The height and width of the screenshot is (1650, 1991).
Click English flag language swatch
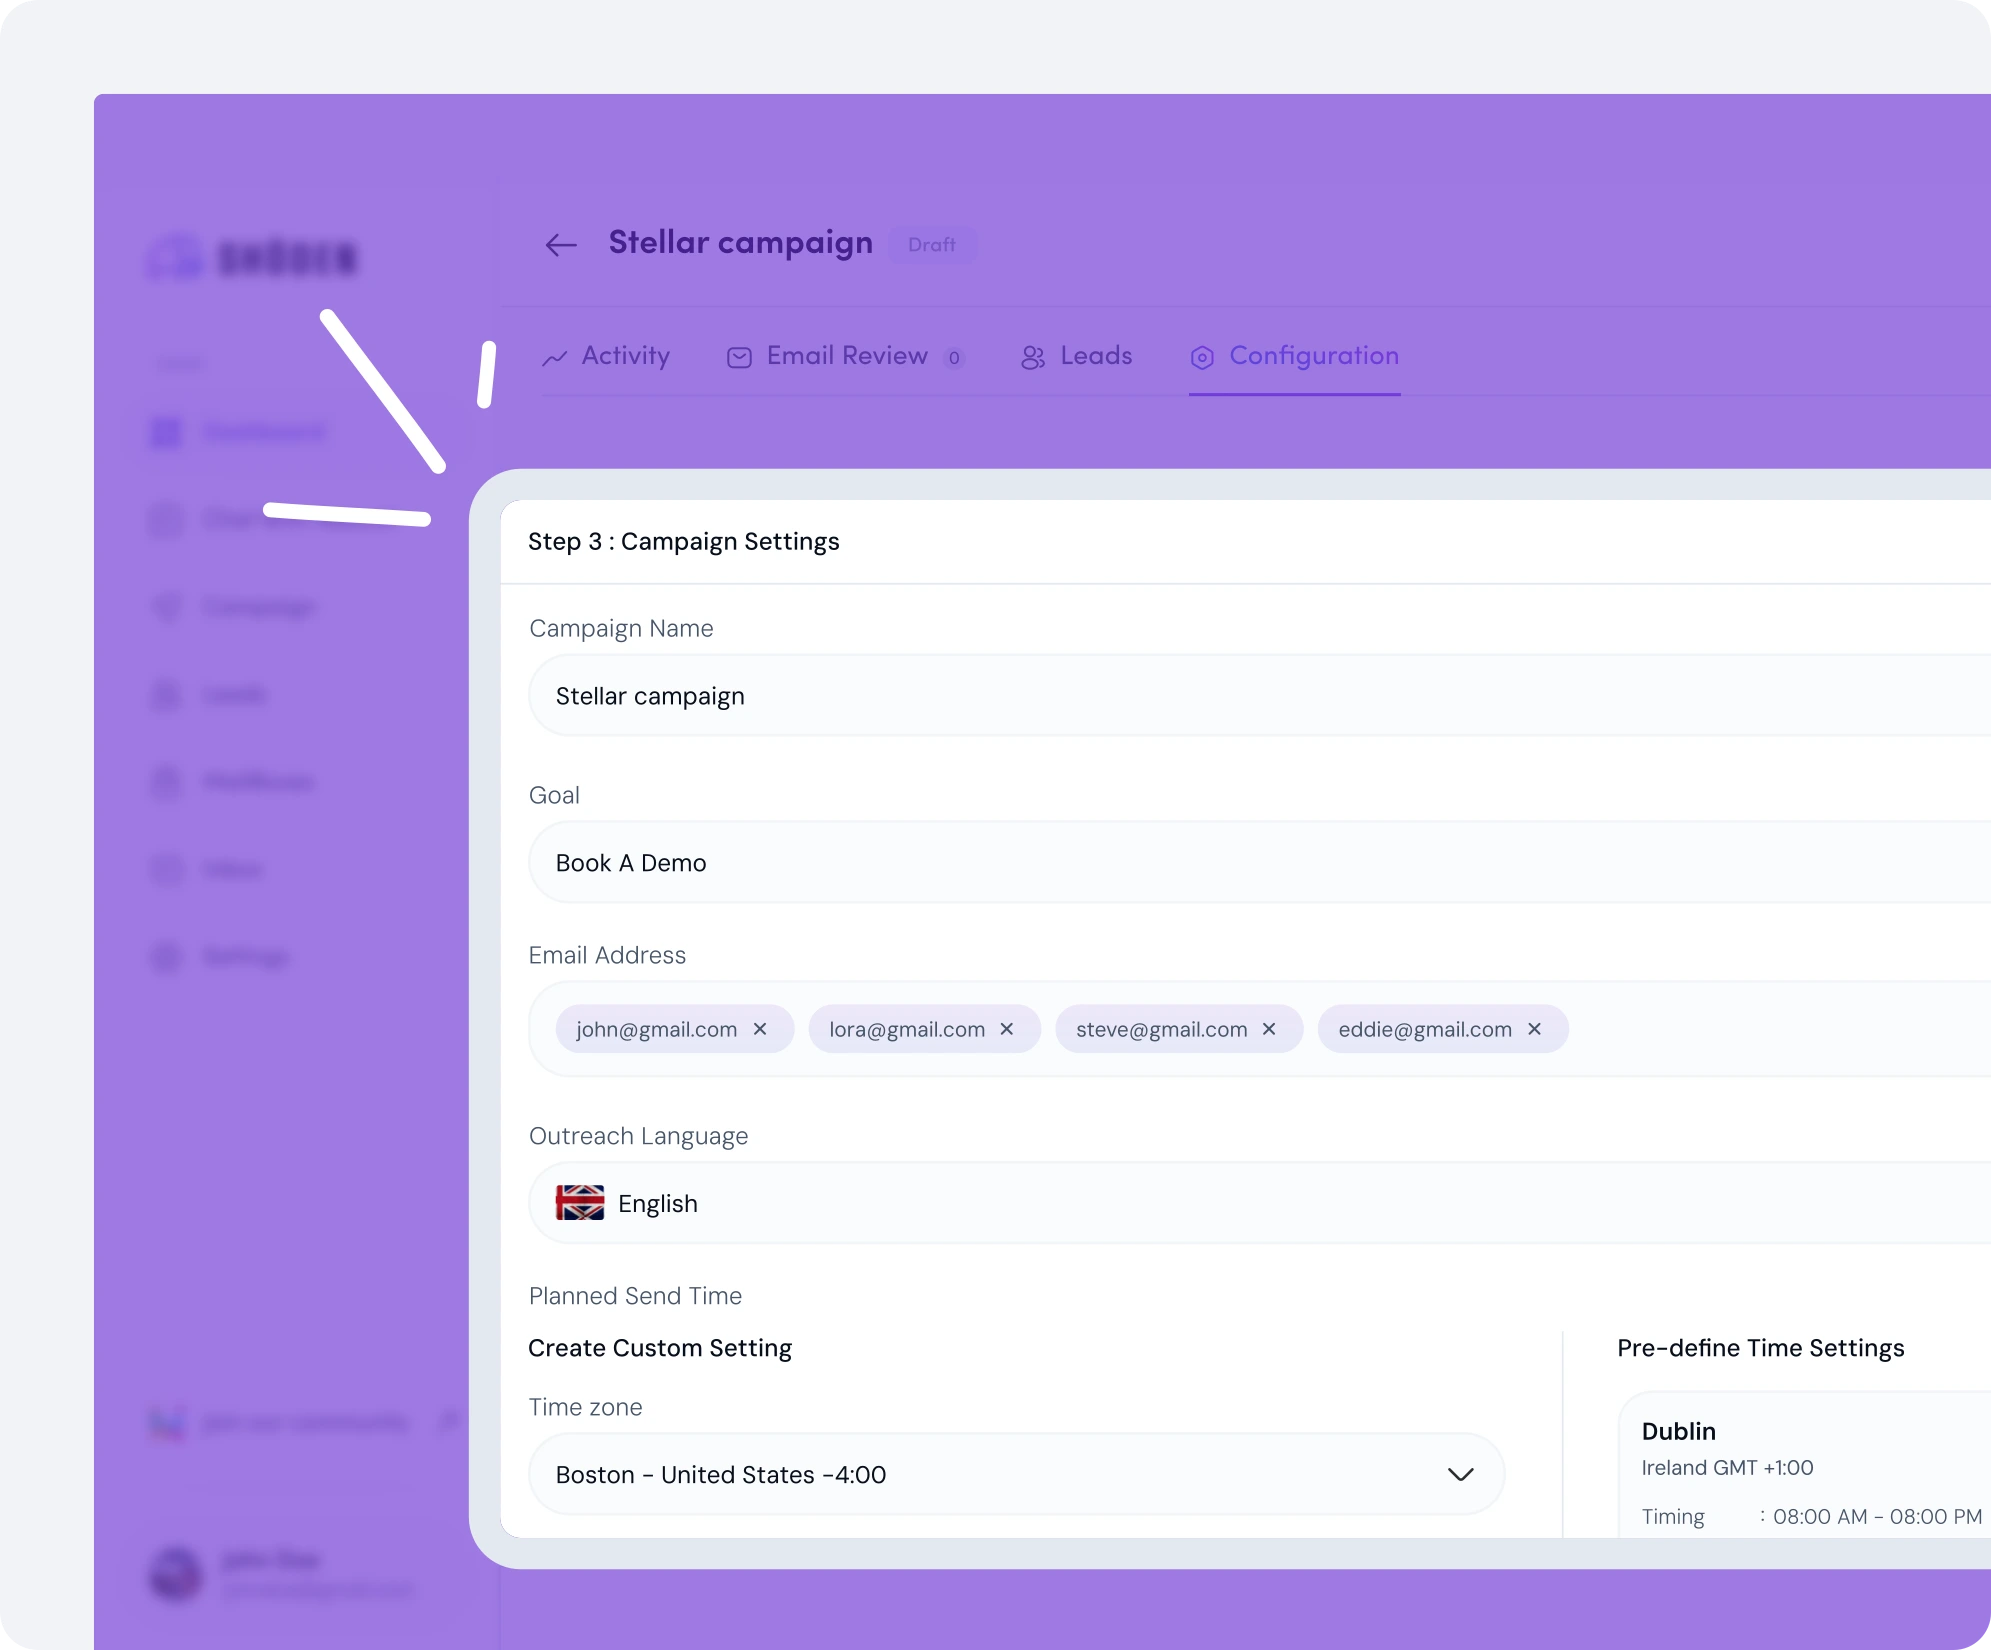click(x=579, y=1204)
